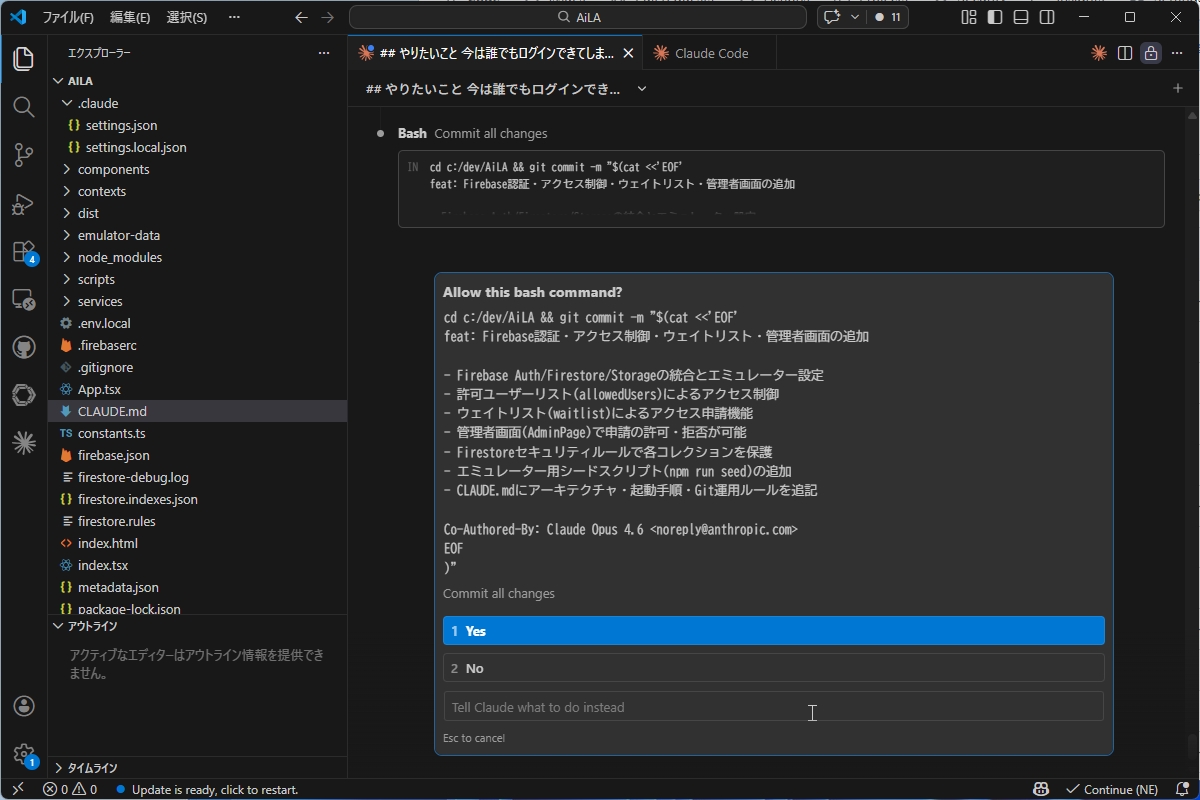
Task: Toggle the bottom panel visibility
Action: click(x=1020, y=17)
